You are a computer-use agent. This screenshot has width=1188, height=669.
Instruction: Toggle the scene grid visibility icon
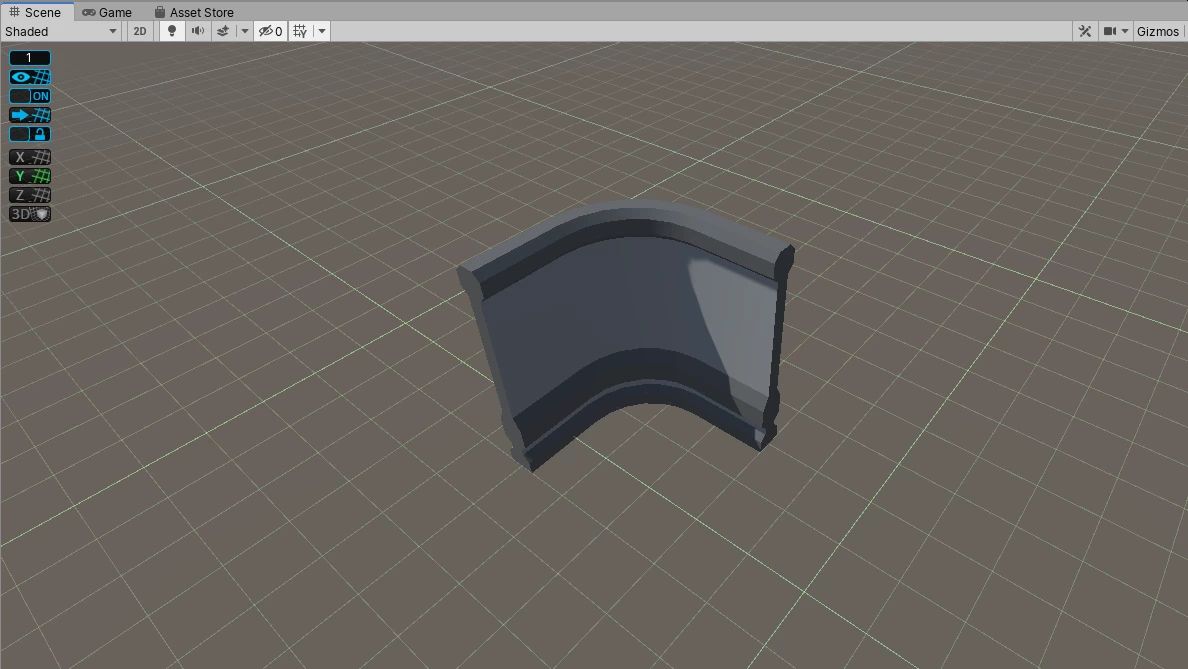click(300, 31)
